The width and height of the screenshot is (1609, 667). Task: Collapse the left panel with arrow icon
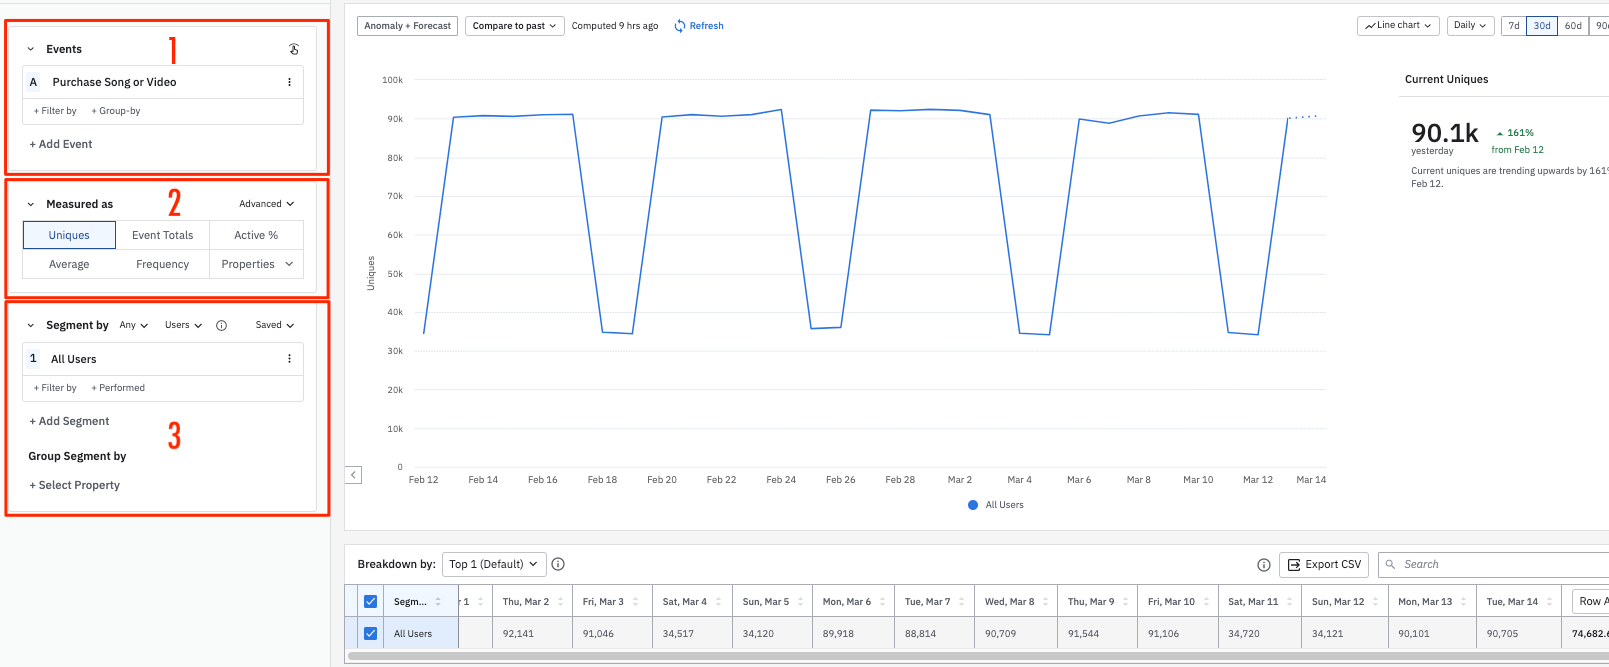pyautogui.click(x=354, y=475)
